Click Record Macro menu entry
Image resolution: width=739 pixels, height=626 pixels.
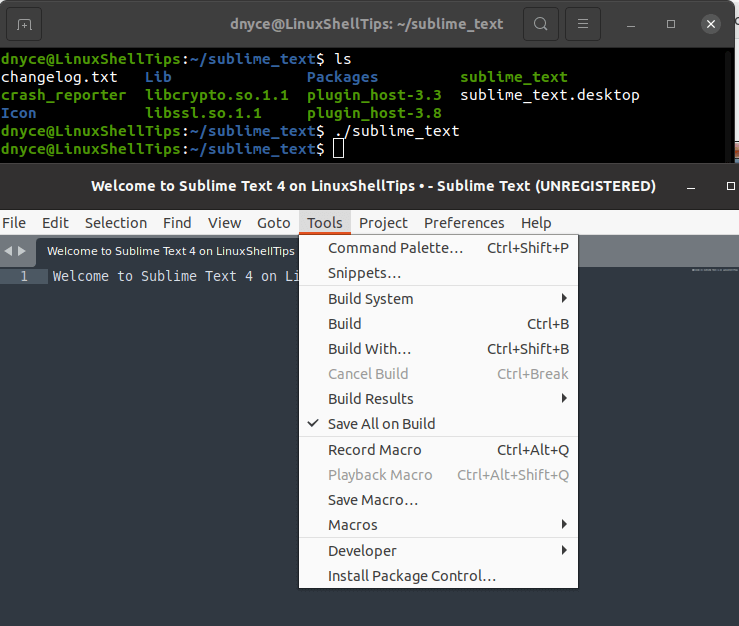[438, 450]
